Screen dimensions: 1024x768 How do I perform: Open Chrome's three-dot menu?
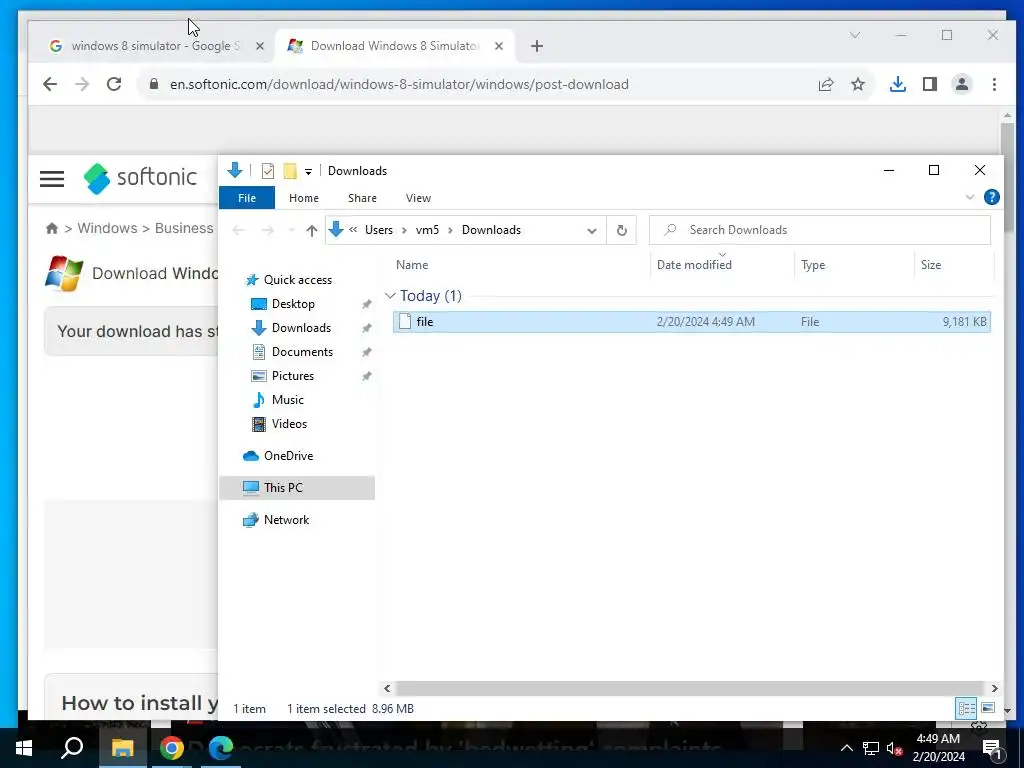click(x=994, y=84)
